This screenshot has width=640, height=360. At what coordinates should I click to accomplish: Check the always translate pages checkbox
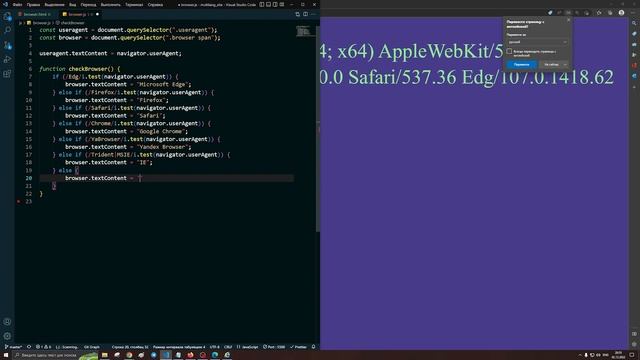pyautogui.click(x=509, y=51)
